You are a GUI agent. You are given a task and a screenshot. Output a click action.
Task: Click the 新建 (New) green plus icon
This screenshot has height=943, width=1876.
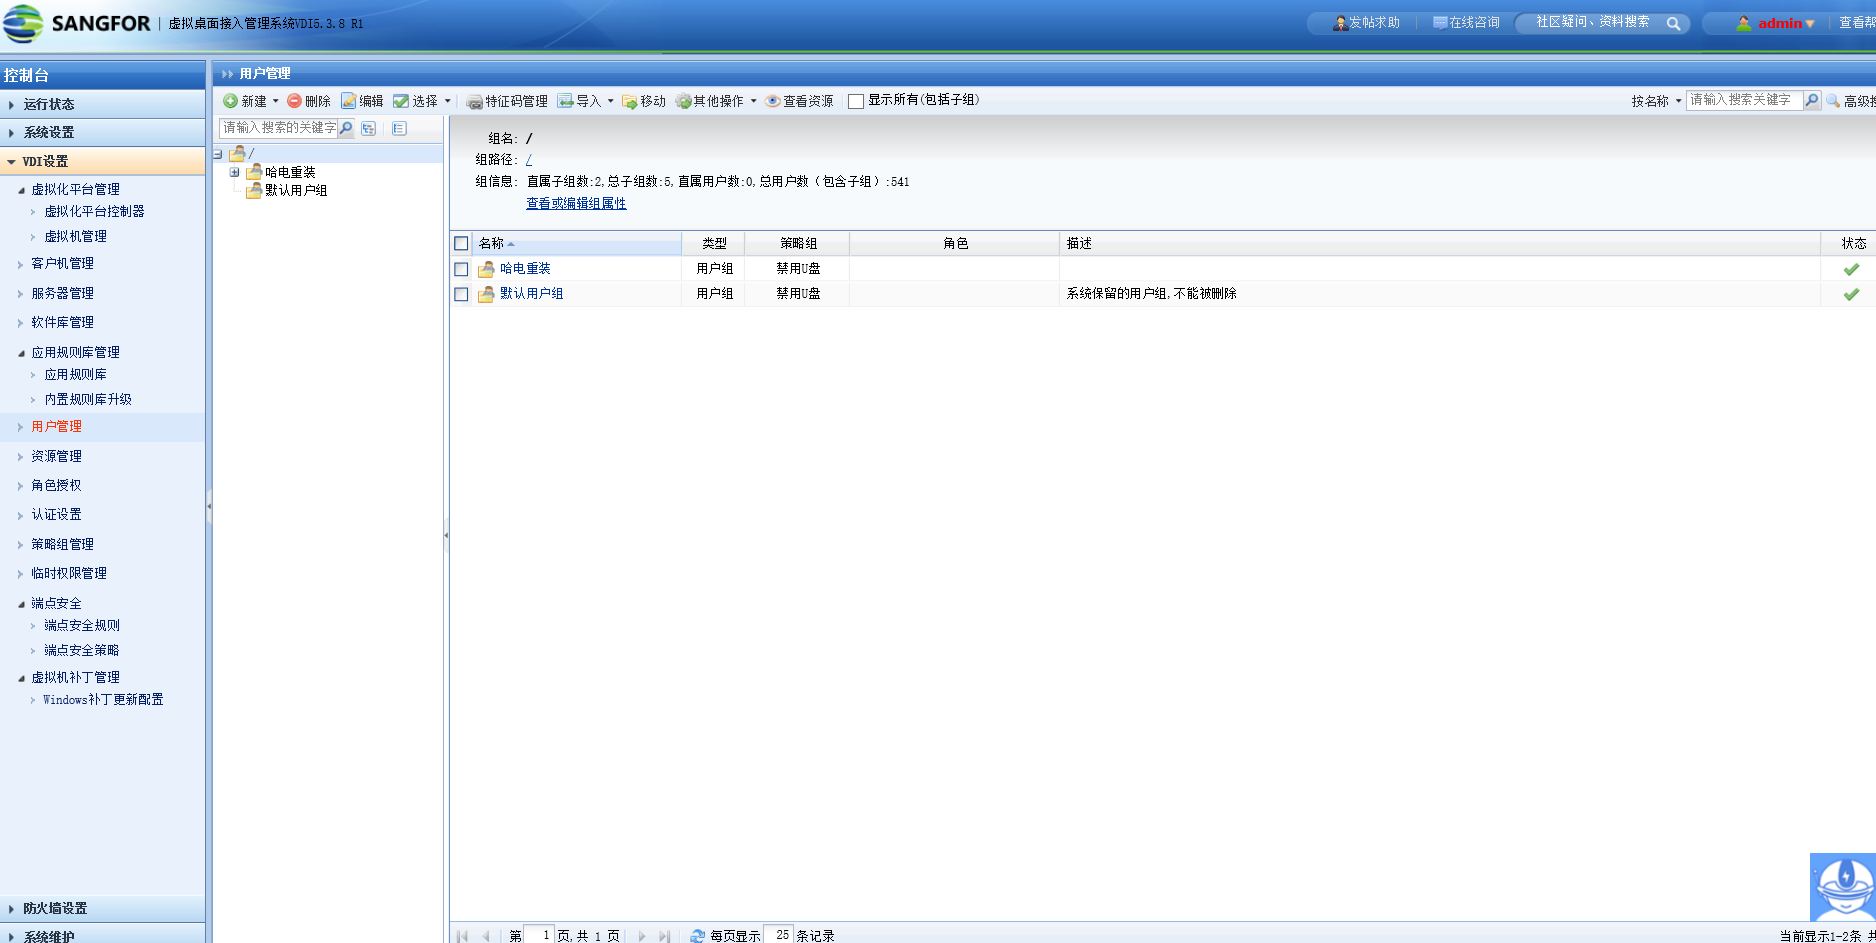point(230,101)
